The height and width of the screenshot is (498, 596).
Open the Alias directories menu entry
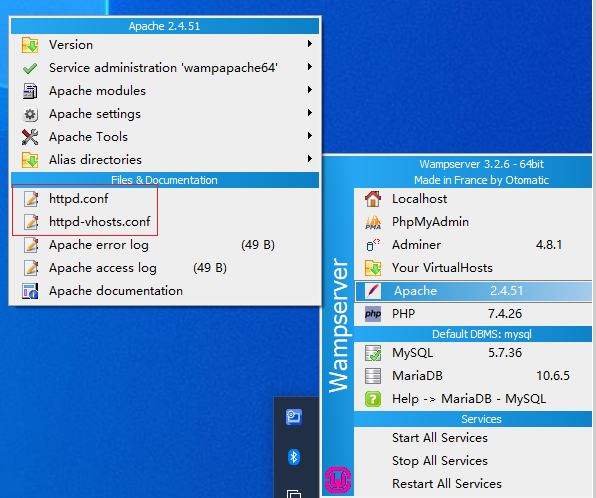[x=165, y=160]
